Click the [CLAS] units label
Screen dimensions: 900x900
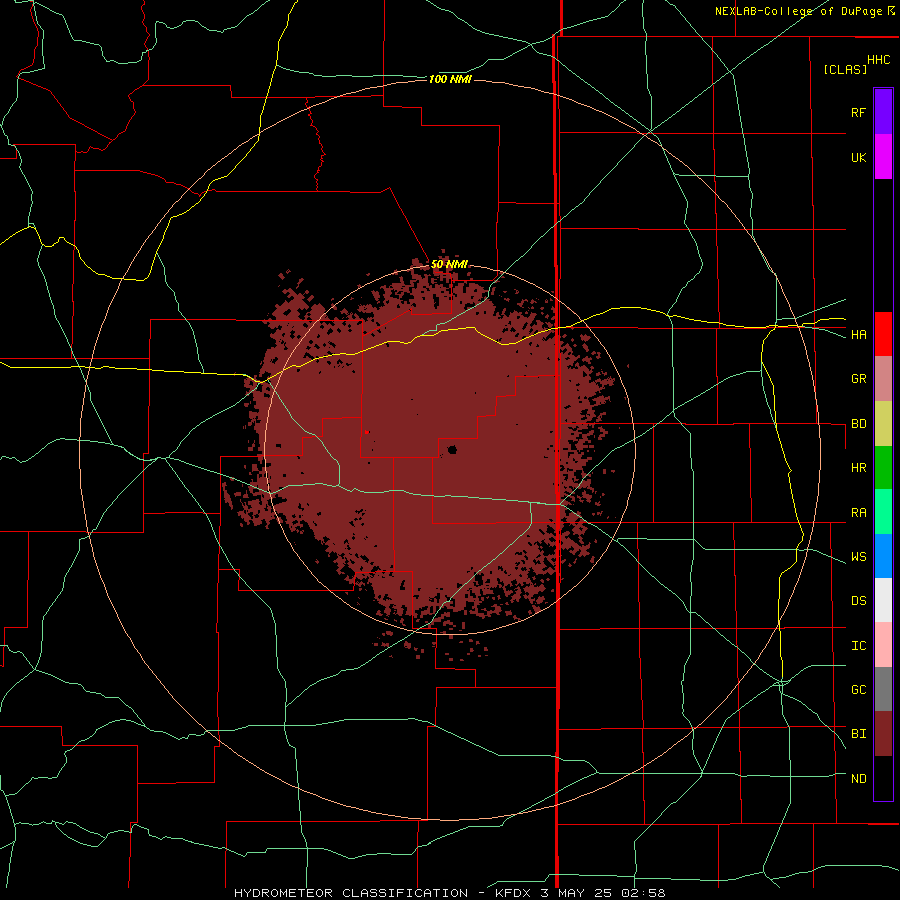(845, 69)
